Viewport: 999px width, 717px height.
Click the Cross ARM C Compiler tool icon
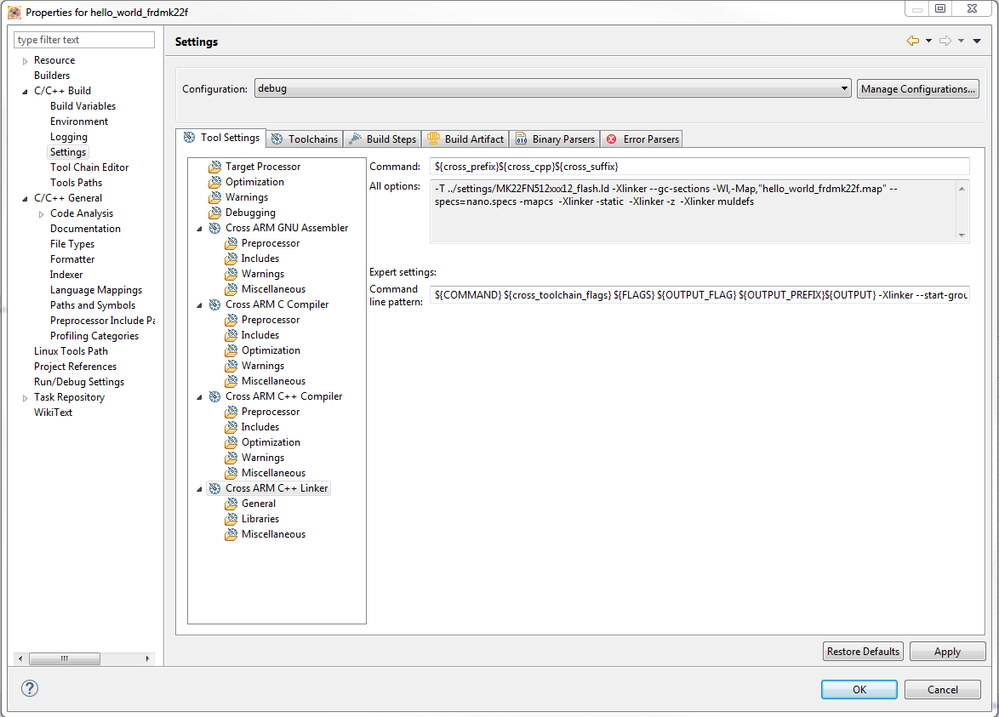[x=215, y=305]
